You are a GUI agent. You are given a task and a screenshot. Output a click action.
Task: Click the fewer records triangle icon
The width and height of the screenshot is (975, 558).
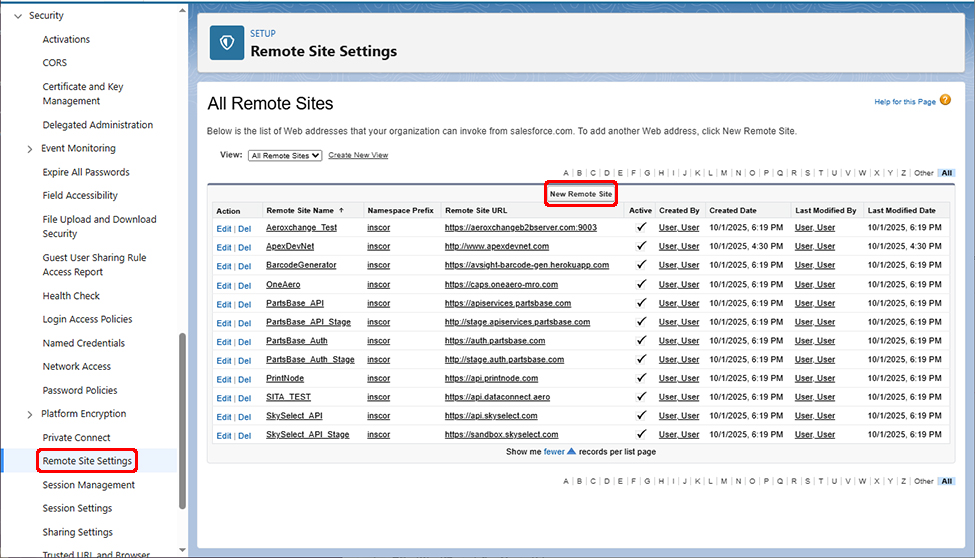(571, 451)
